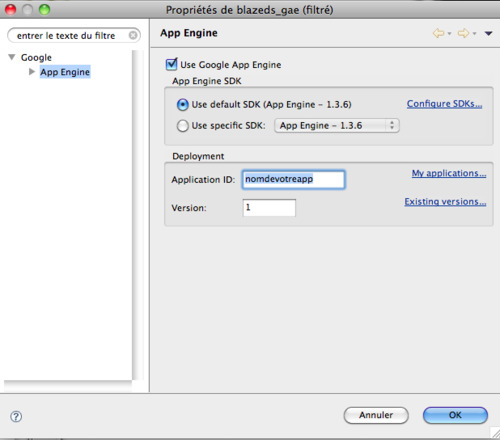Close the properties window with red button
Screen dimensions: 500x440
pos(11,10)
